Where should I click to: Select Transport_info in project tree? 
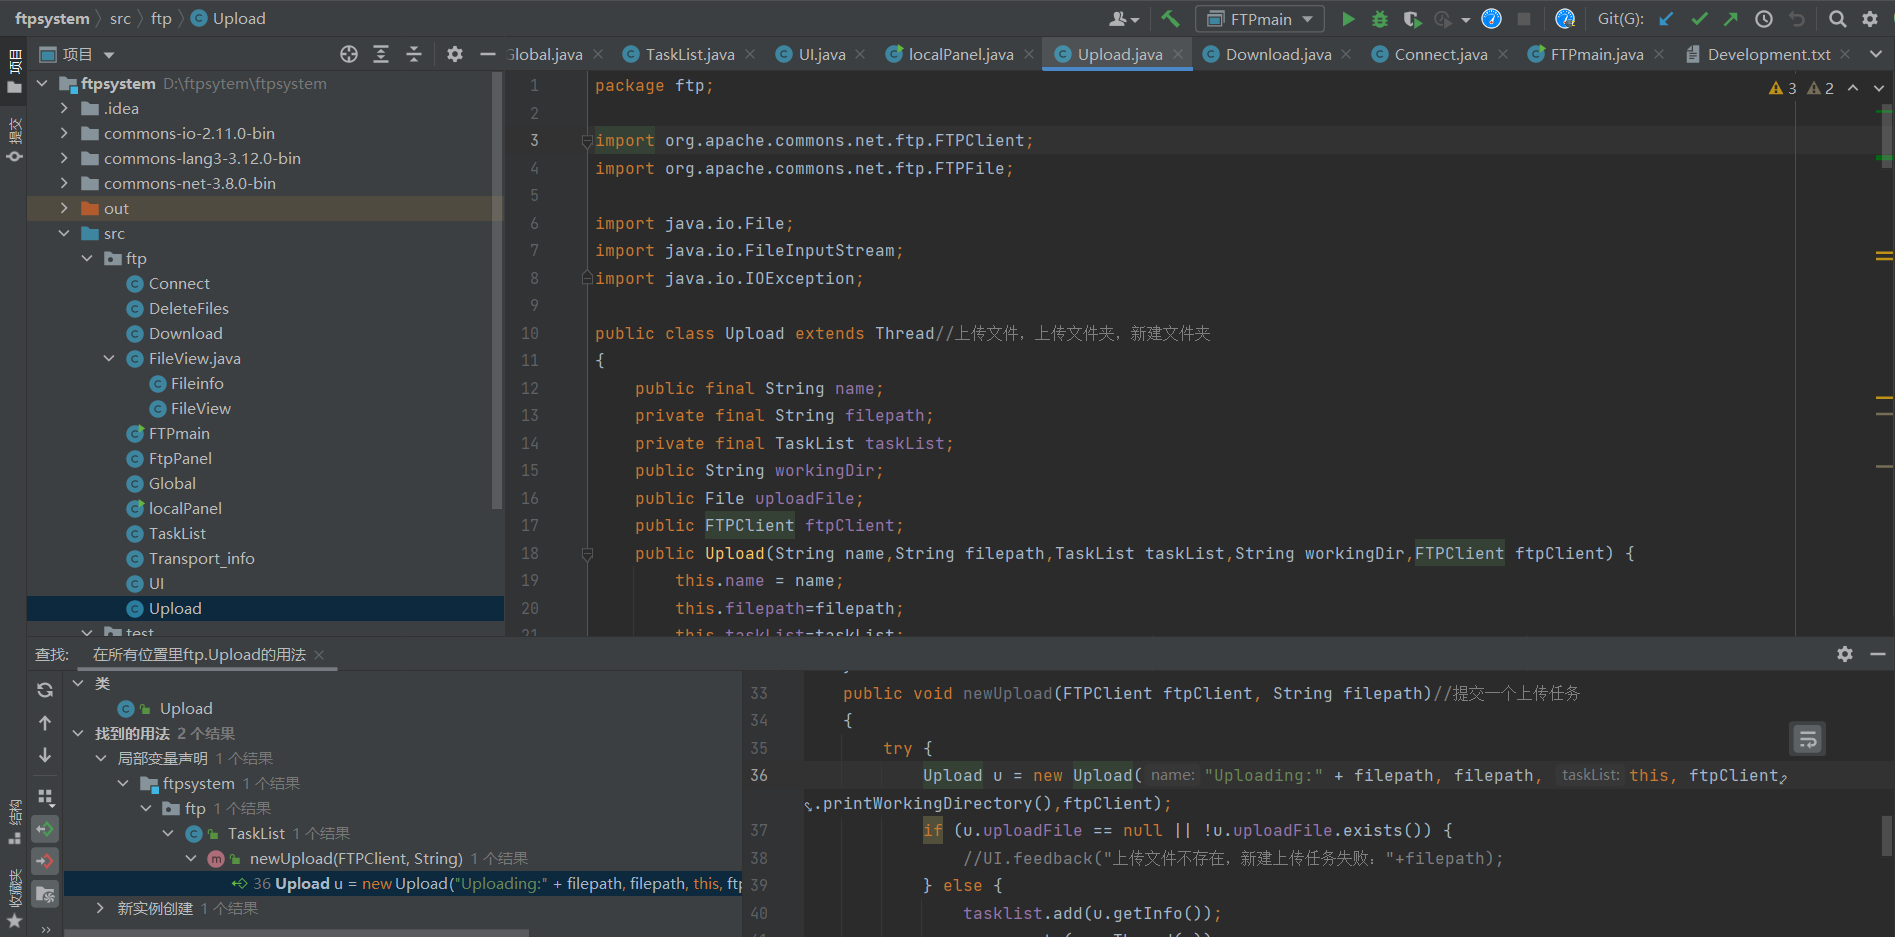pos(202,558)
